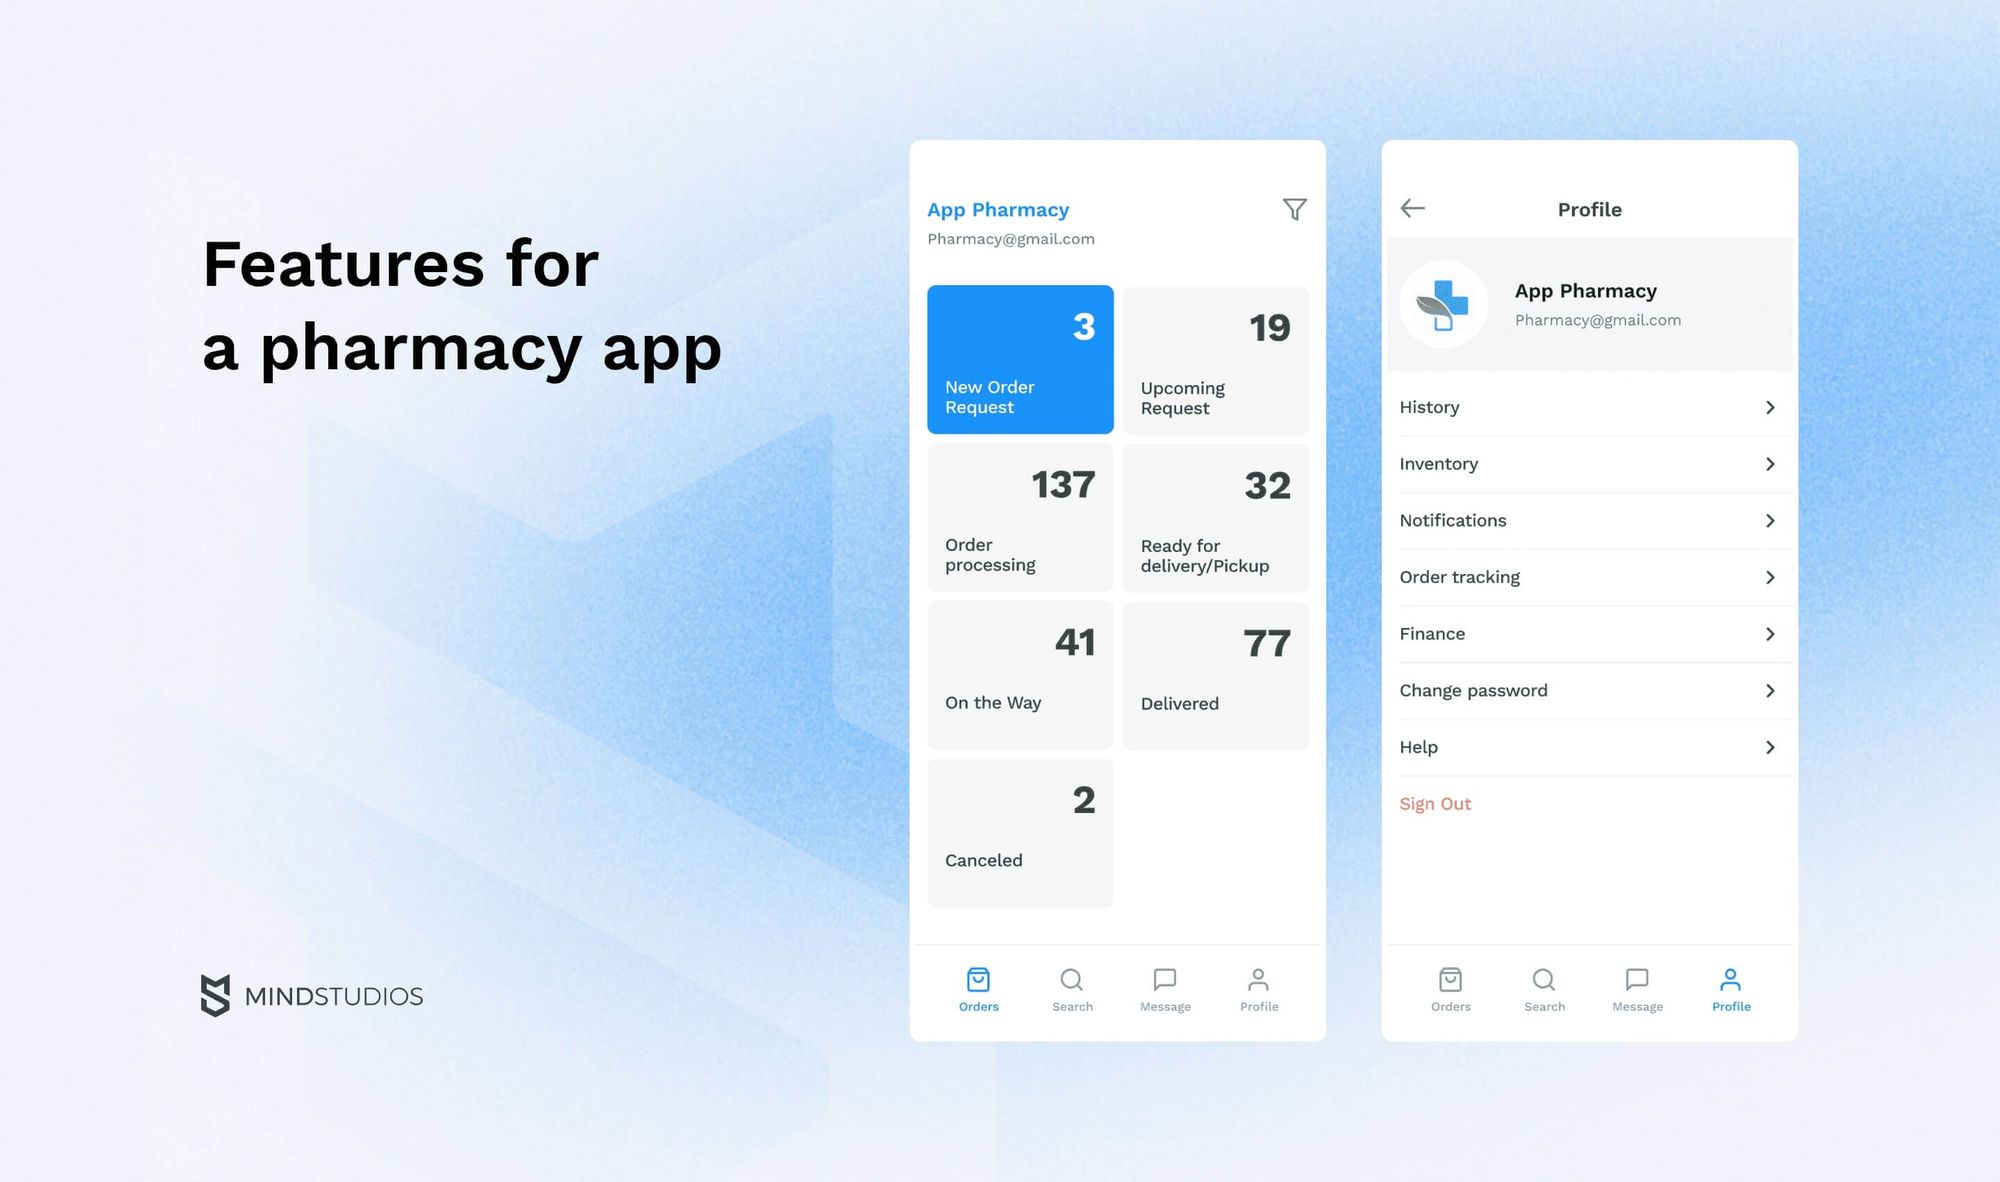This screenshot has height=1182, width=2000.
Task: Toggle Change password section
Action: 1589,690
